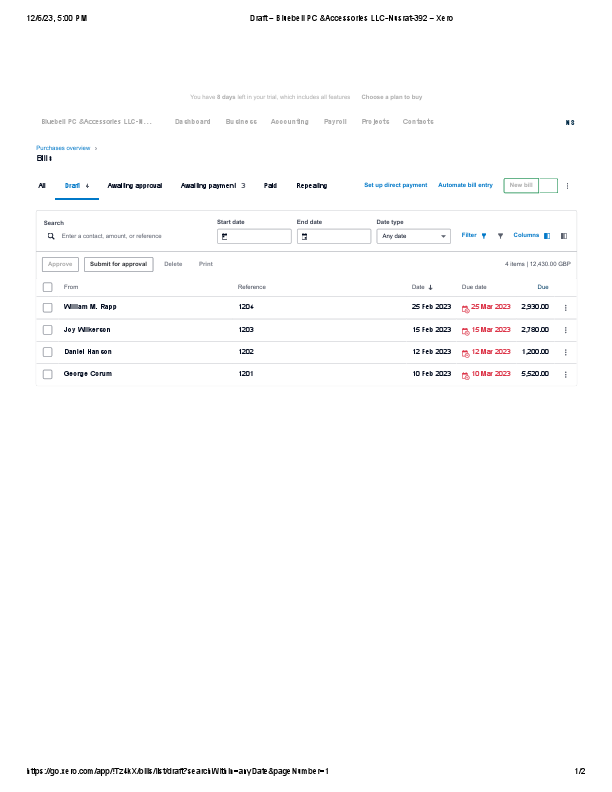Open the Set up direct payment link

[x=396, y=185]
